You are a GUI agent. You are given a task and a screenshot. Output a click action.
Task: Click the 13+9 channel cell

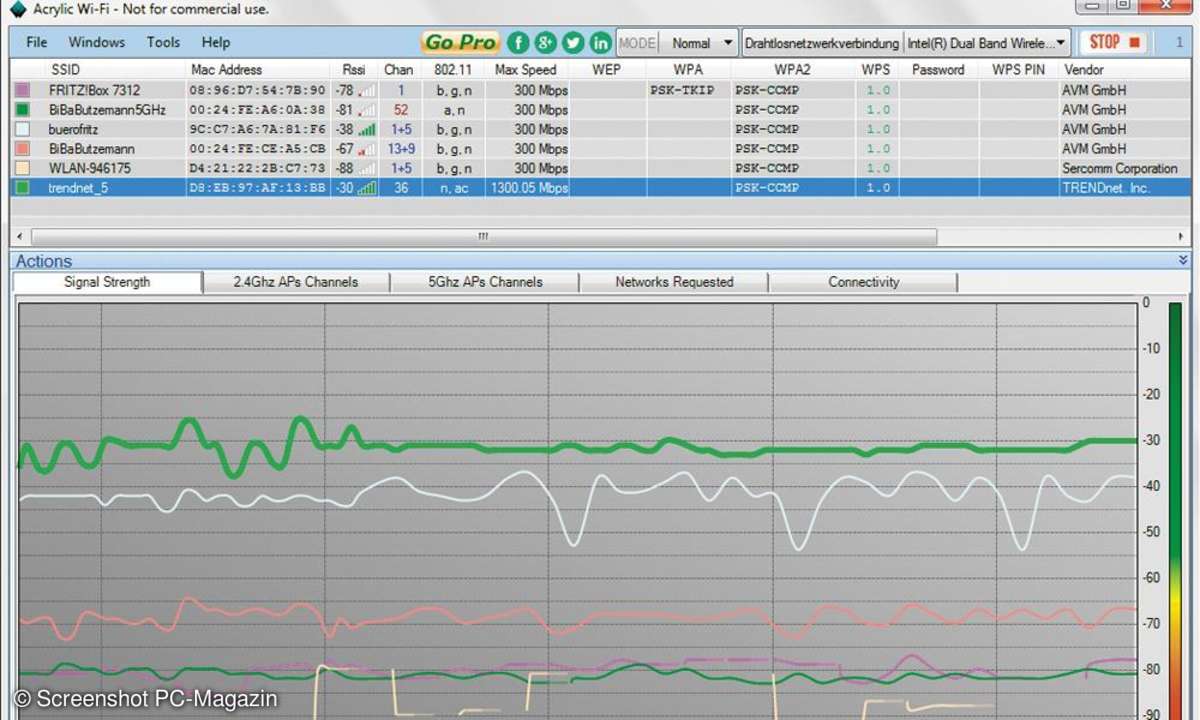point(400,149)
